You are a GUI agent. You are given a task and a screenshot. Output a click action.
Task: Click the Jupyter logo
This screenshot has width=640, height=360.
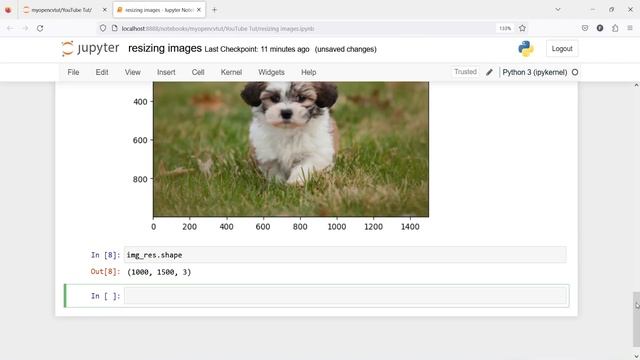click(x=90, y=49)
